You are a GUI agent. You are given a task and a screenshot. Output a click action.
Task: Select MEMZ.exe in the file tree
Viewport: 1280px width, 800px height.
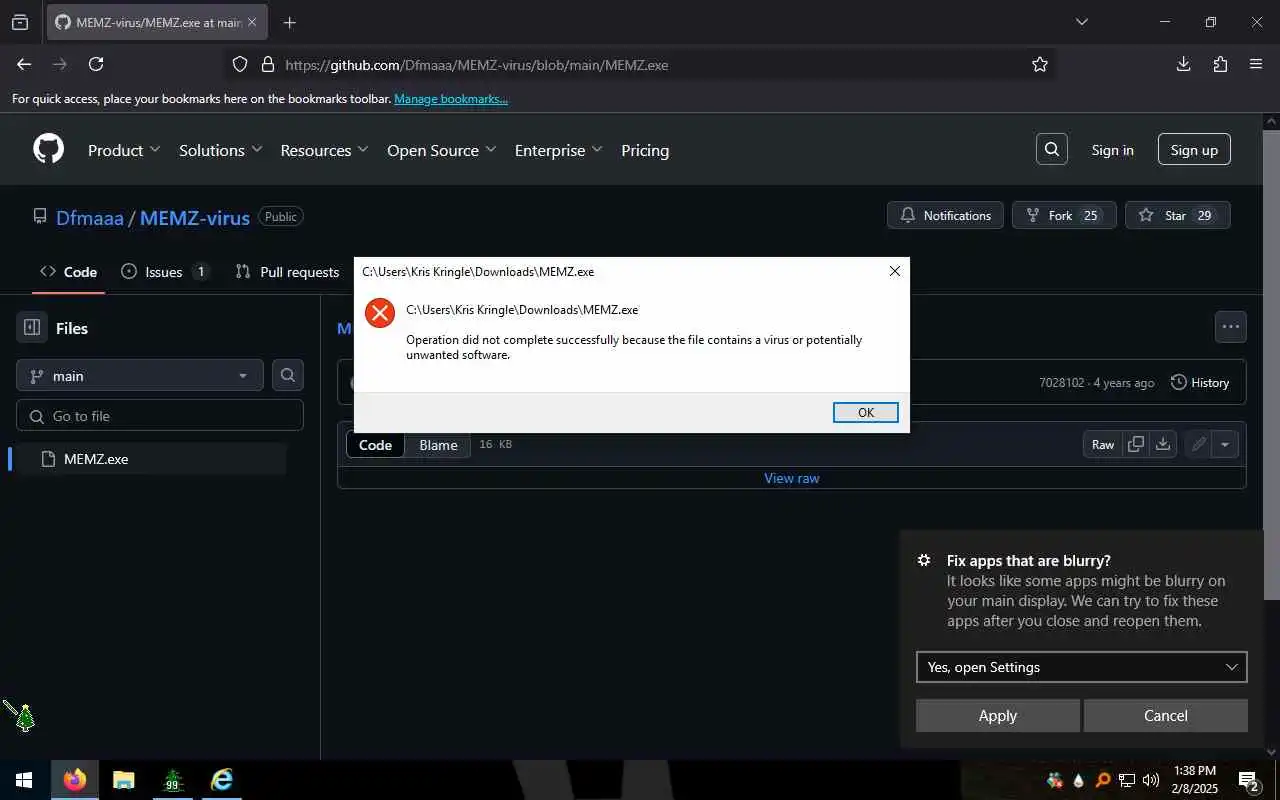click(x=150, y=459)
